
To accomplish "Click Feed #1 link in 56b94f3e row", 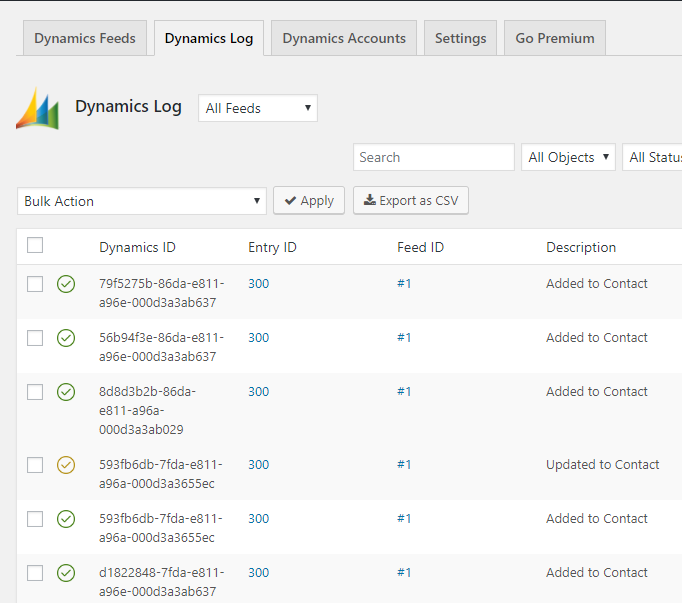I will pos(404,338).
